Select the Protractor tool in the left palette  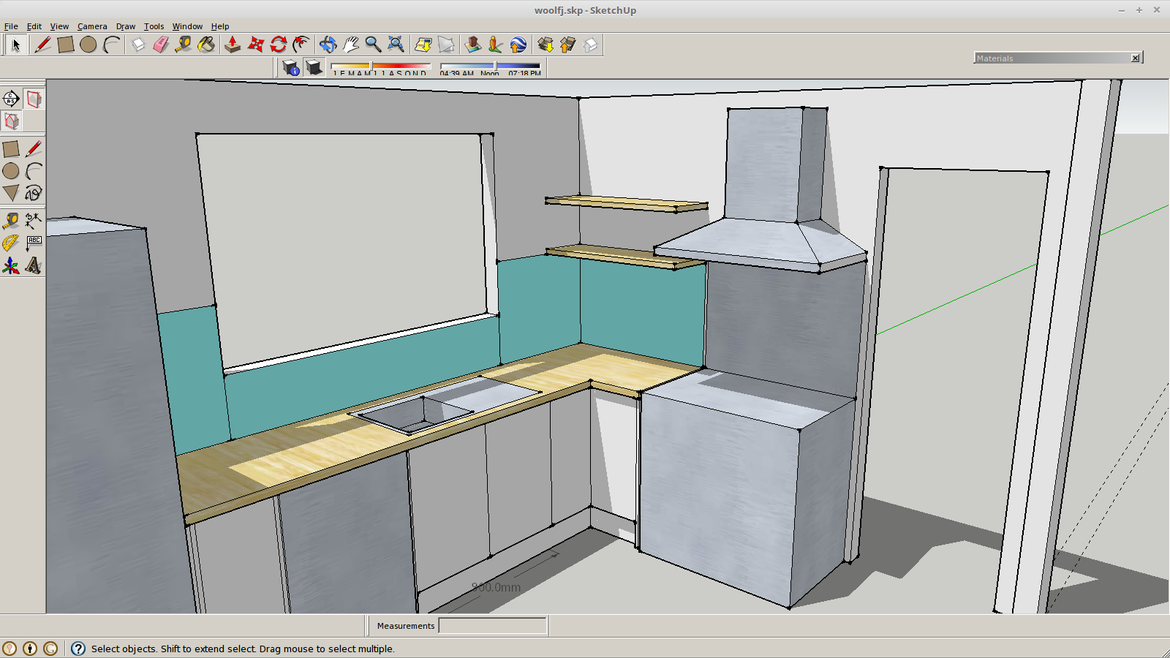[11, 243]
